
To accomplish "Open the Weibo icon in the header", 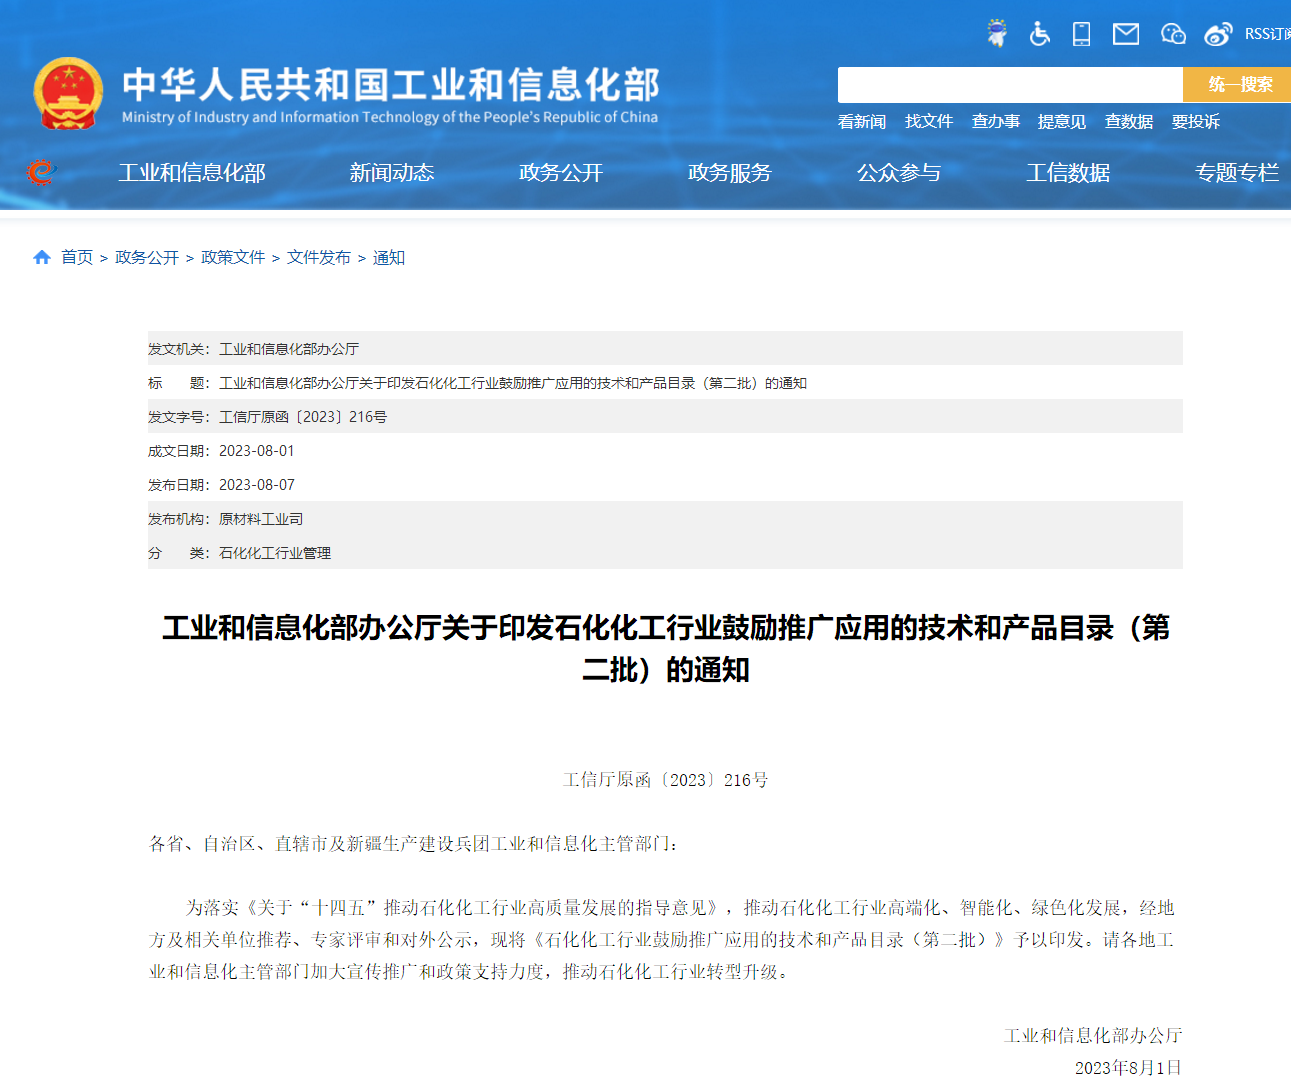I will [1218, 34].
